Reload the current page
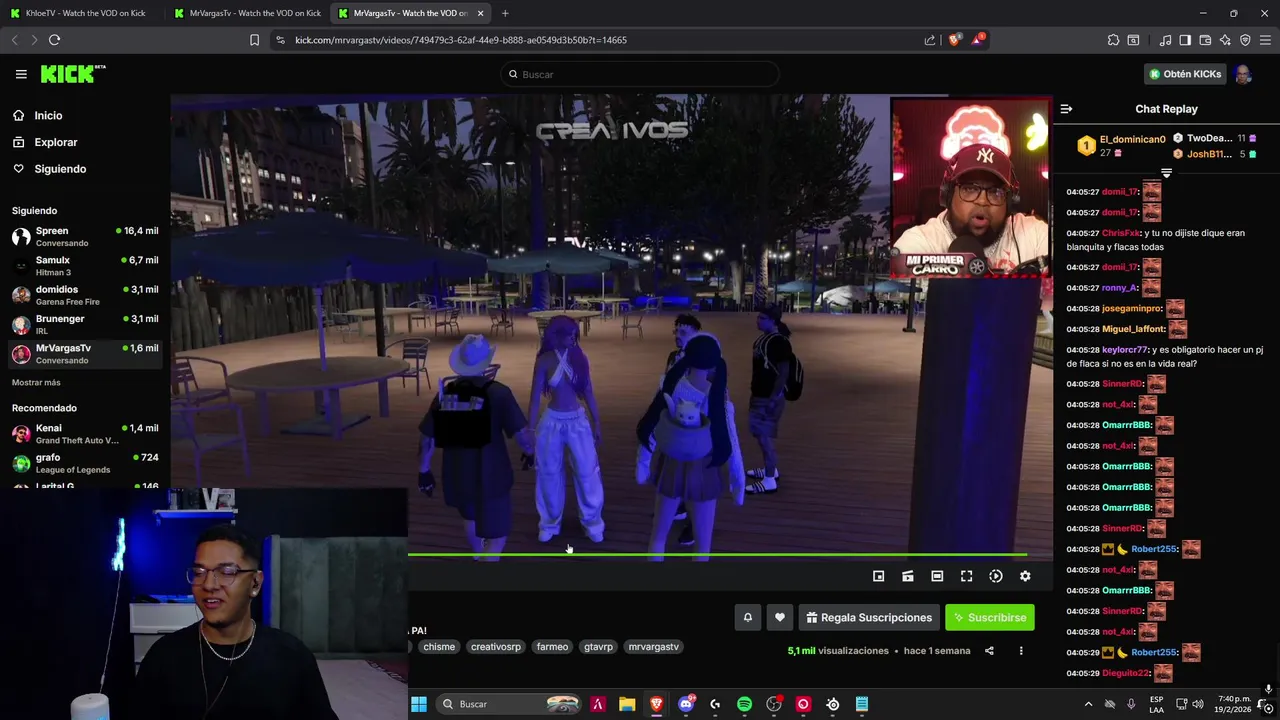Screen dimensions: 1280x720 pos(54,40)
